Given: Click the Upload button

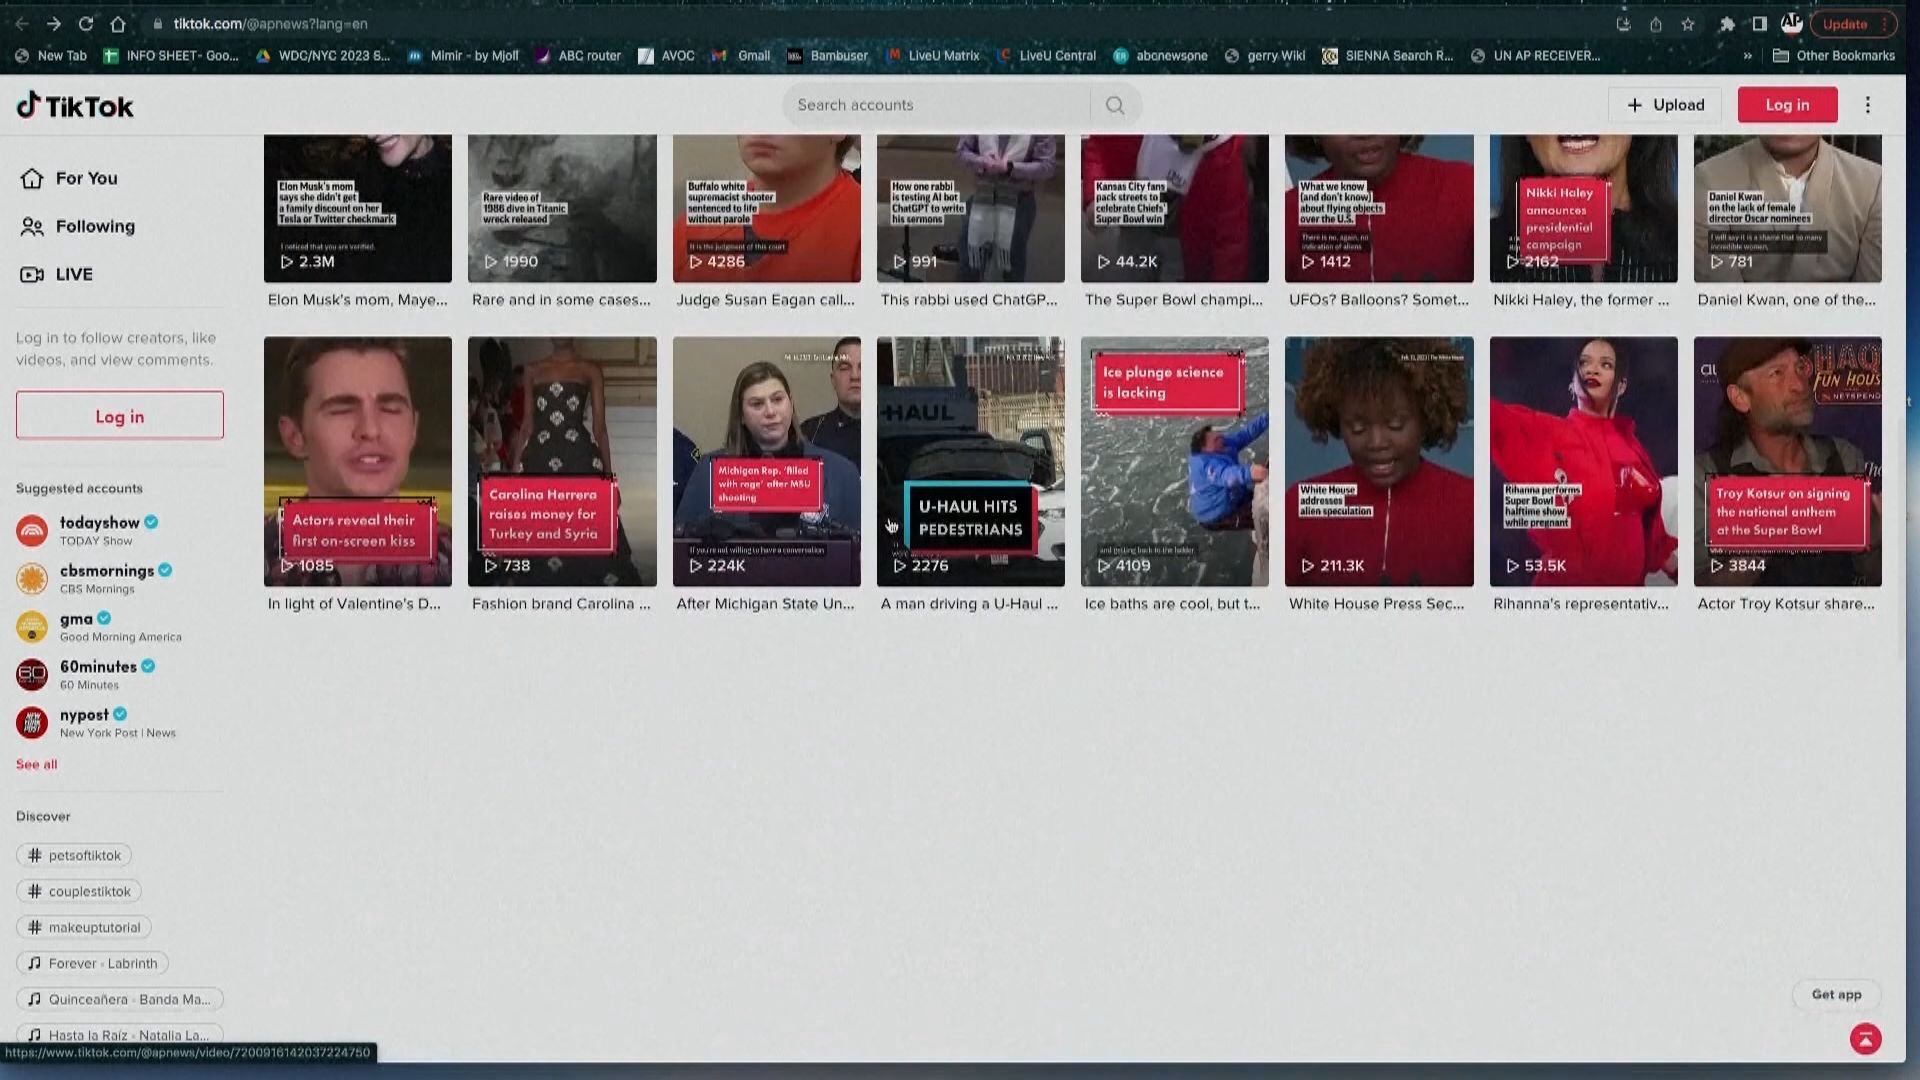Looking at the screenshot, I should (x=1665, y=105).
